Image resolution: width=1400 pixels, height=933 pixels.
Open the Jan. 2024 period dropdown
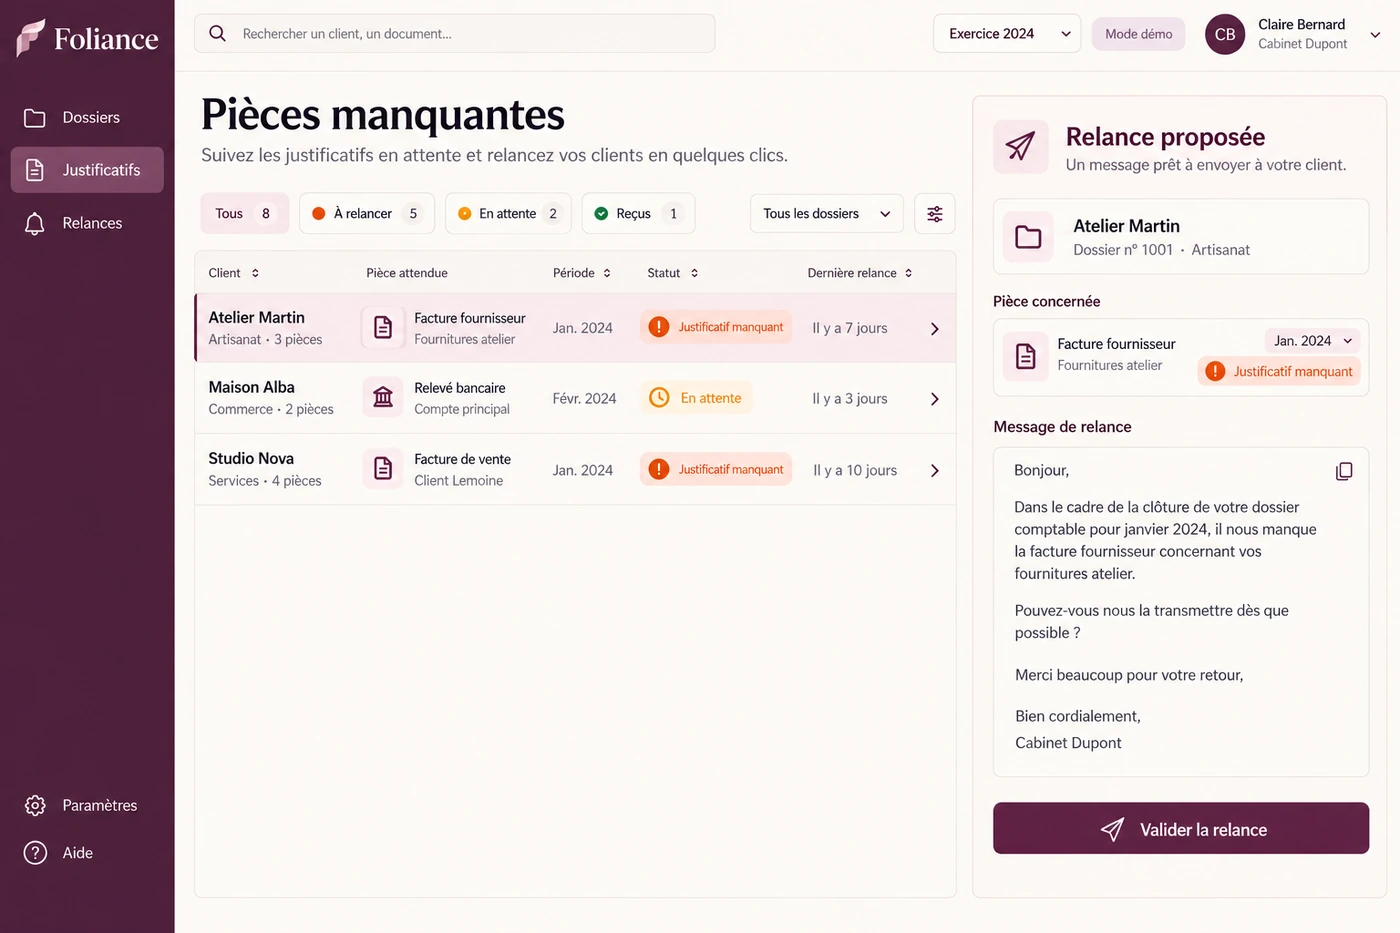click(x=1313, y=341)
